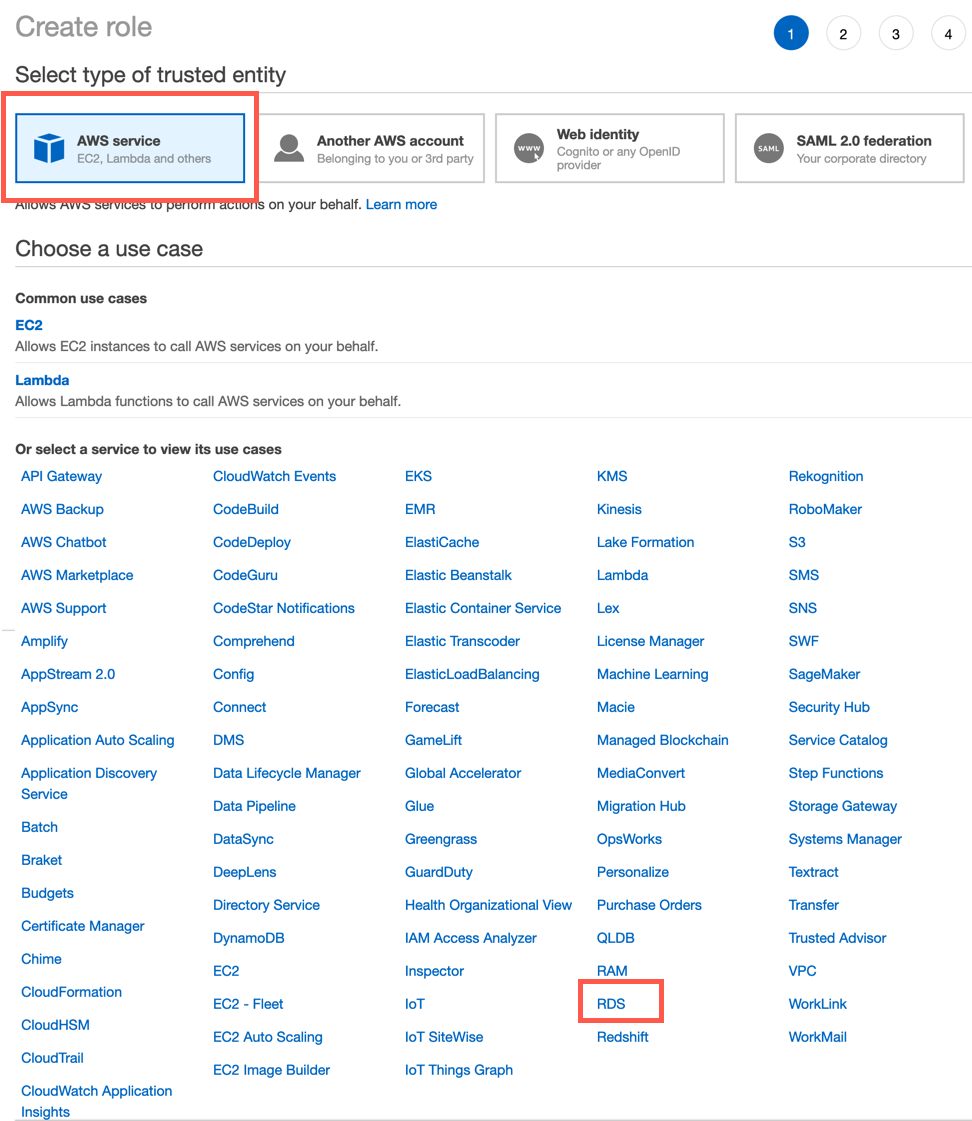
Task: Click the CloudWatch Events service
Action: coord(274,476)
